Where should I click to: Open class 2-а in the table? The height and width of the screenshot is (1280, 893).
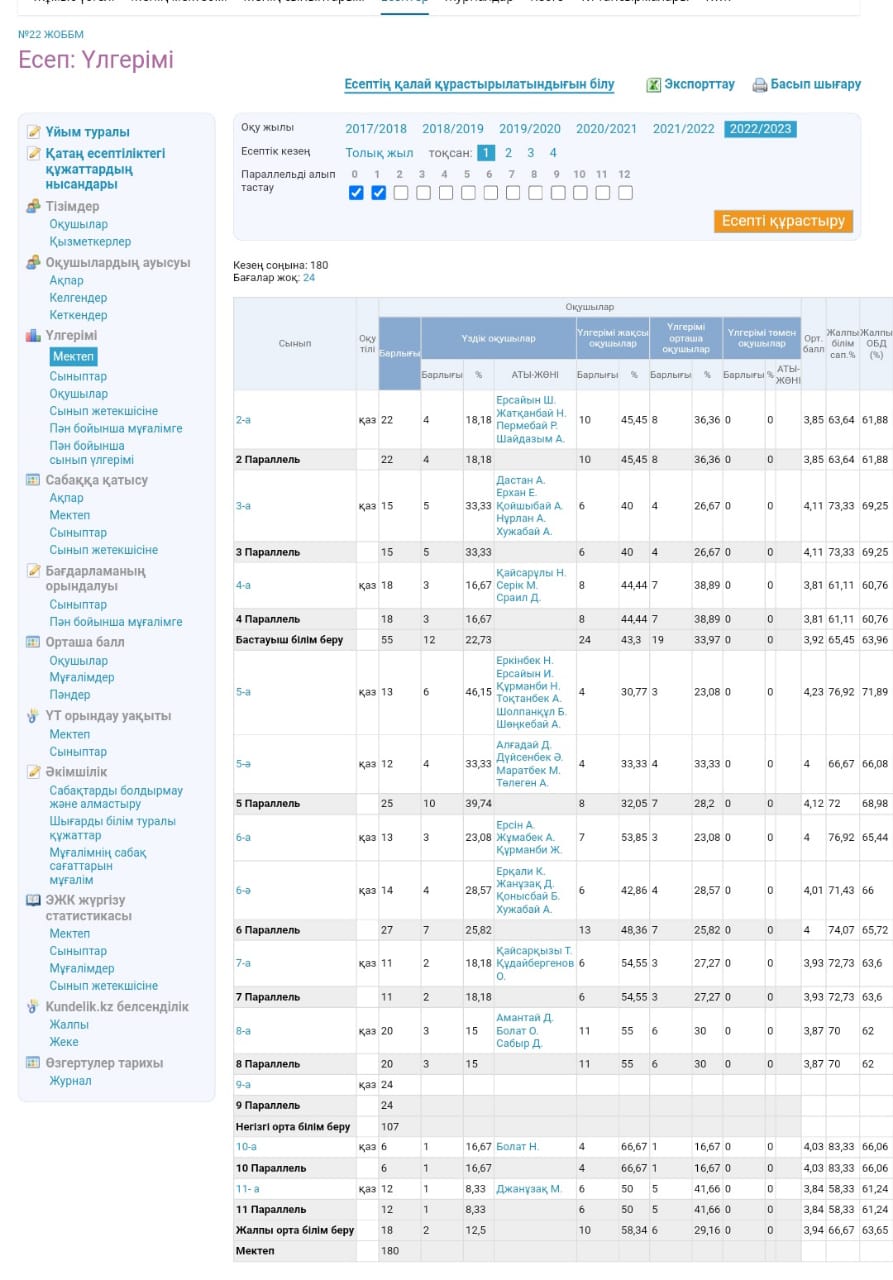click(243, 420)
